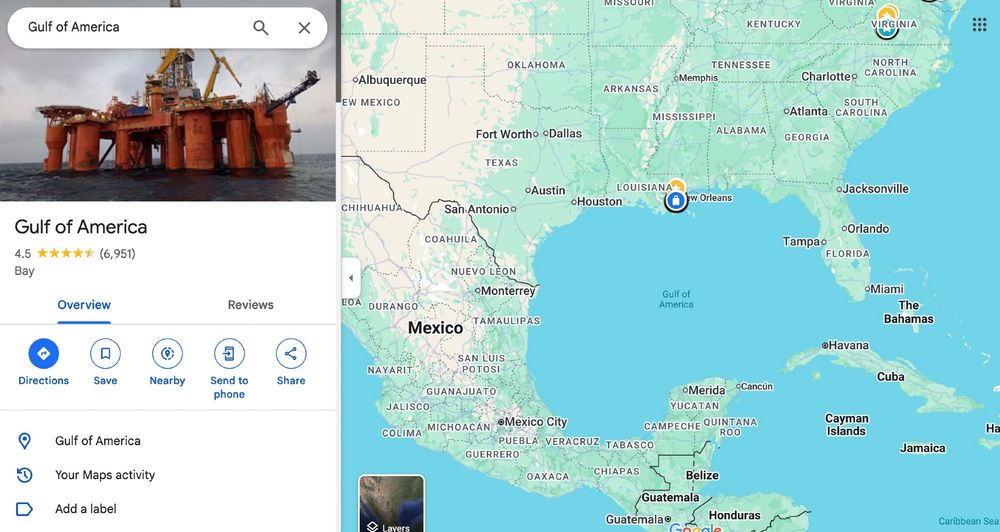Open the 6,951 reviews count
This screenshot has height=532, width=1000.
(117, 254)
